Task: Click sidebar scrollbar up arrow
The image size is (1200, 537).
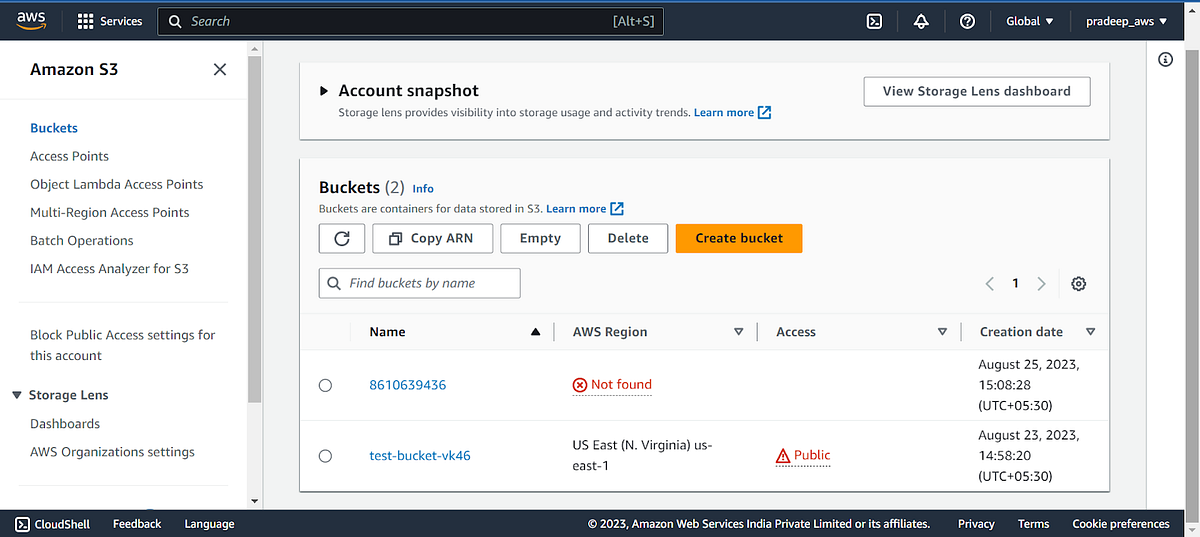Action: (x=254, y=47)
